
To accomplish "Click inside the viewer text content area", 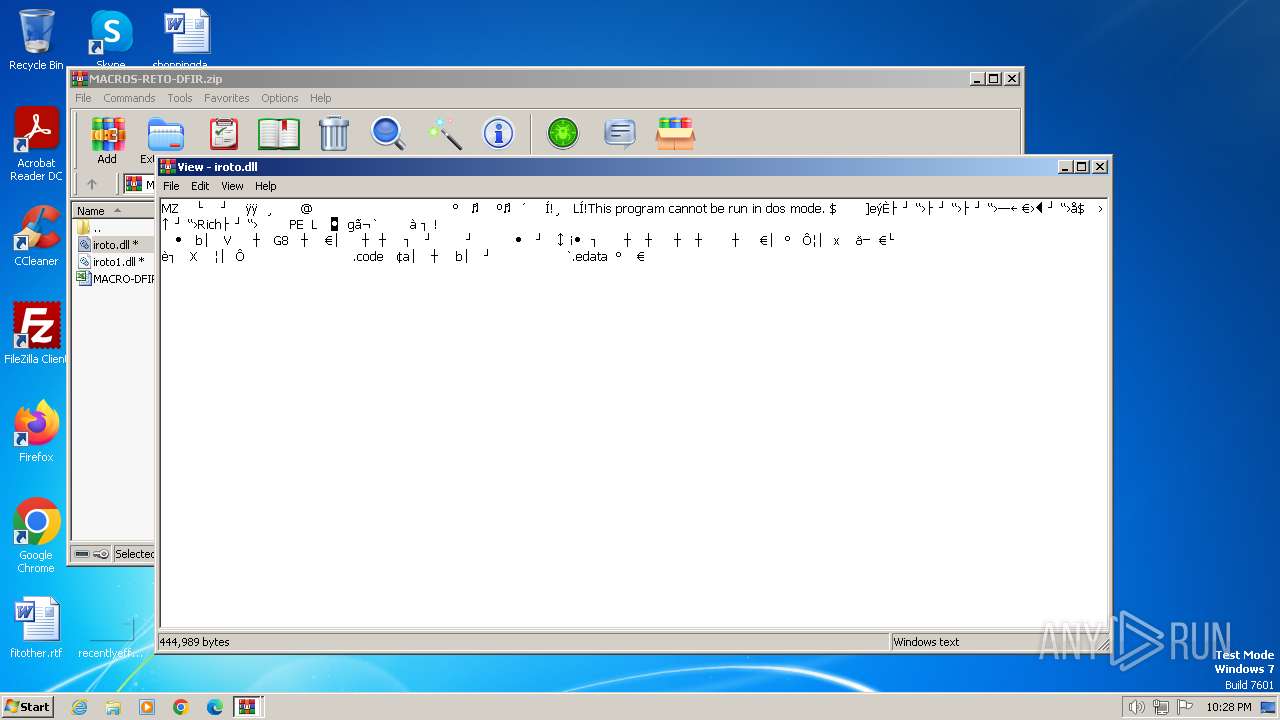I will pos(632,414).
